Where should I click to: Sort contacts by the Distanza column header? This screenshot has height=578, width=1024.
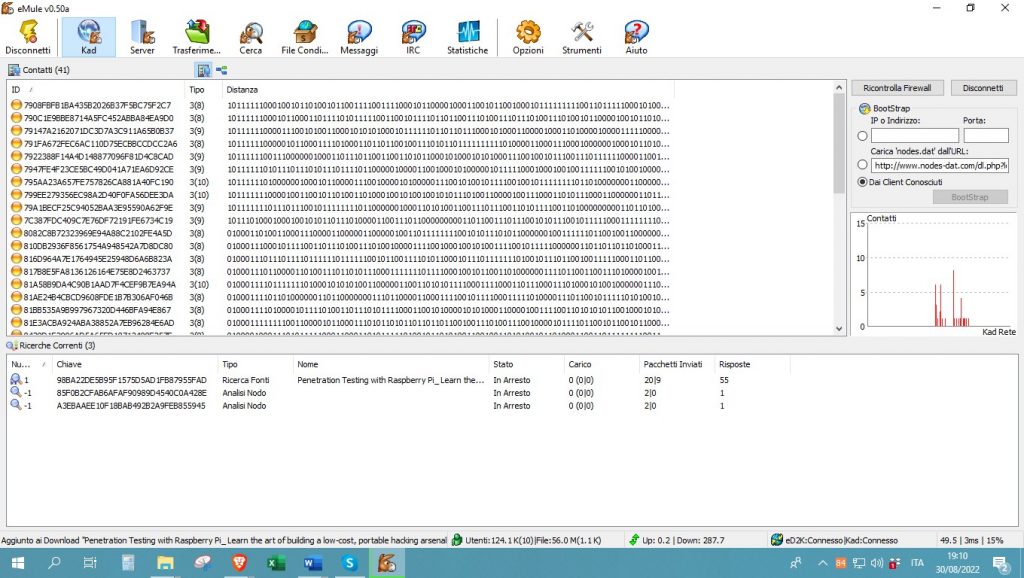242,90
